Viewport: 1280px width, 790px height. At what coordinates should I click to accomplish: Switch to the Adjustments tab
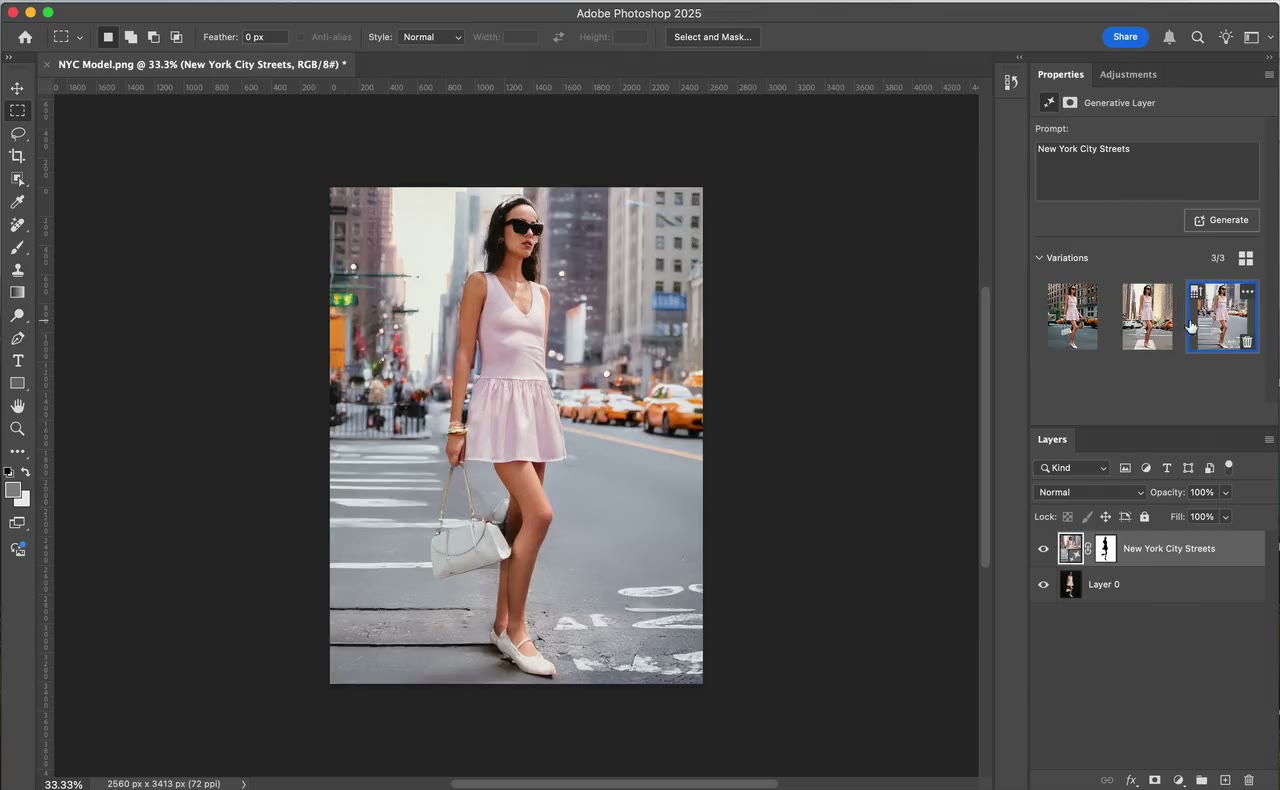click(x=1128, y=74)
